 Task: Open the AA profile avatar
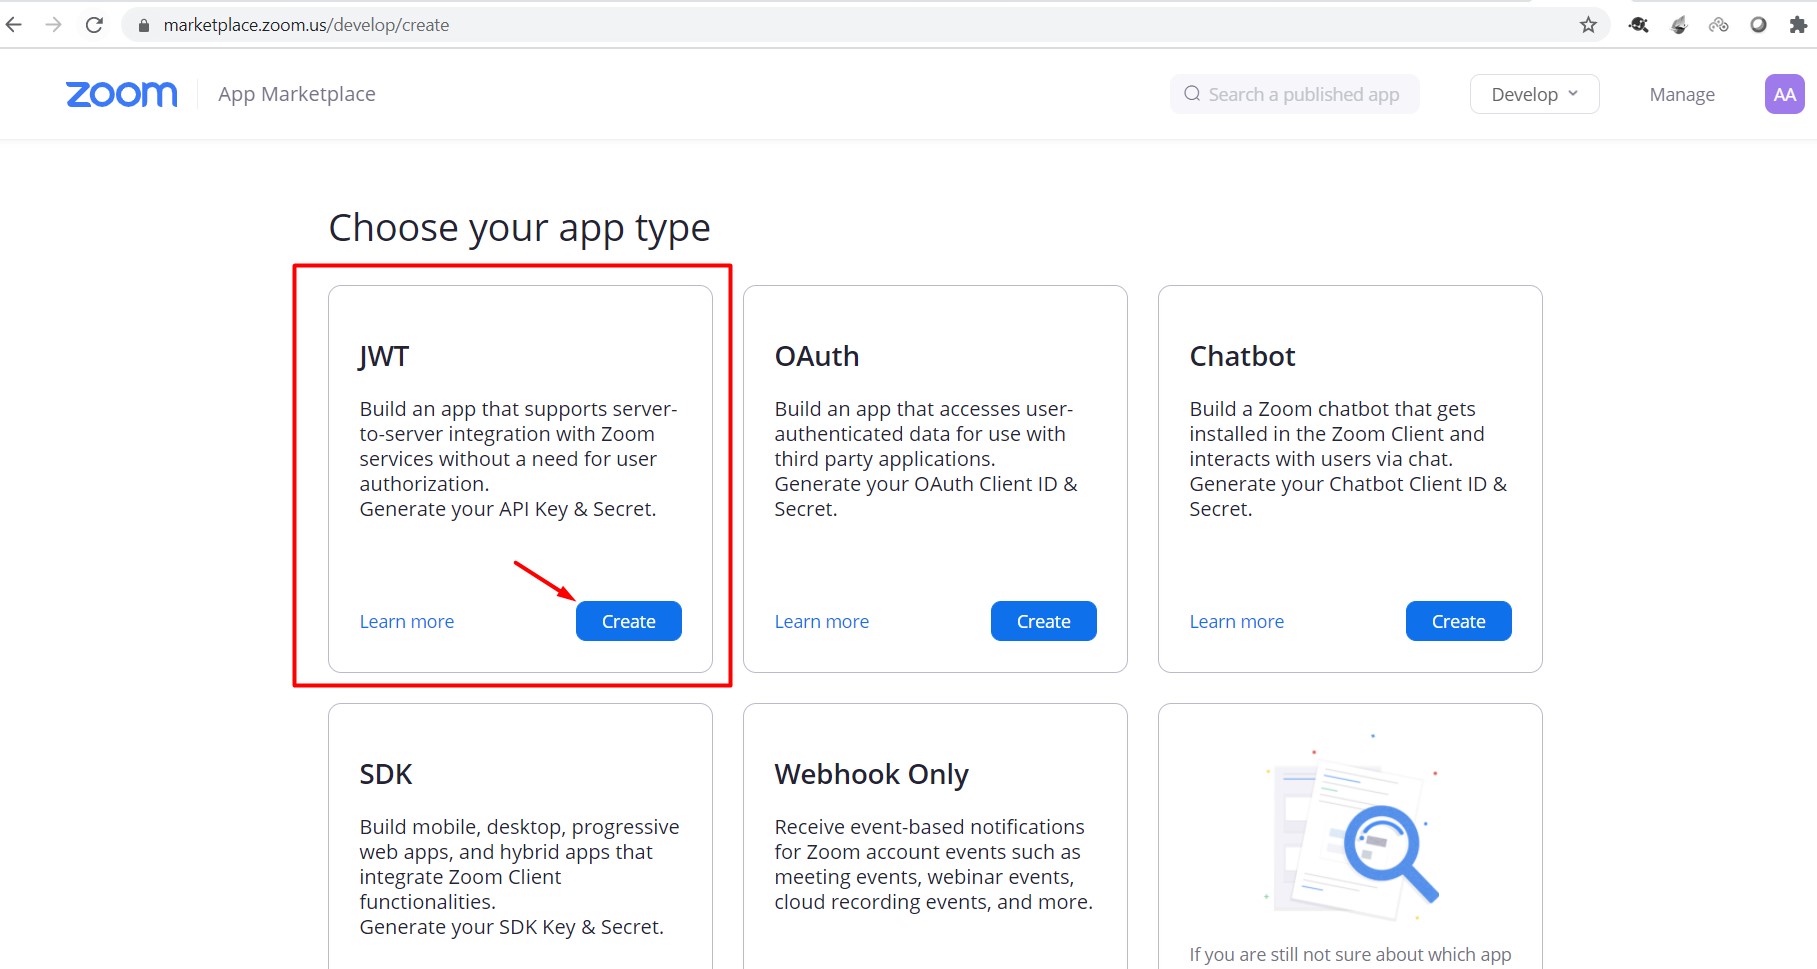click(x=1784, y=94)
